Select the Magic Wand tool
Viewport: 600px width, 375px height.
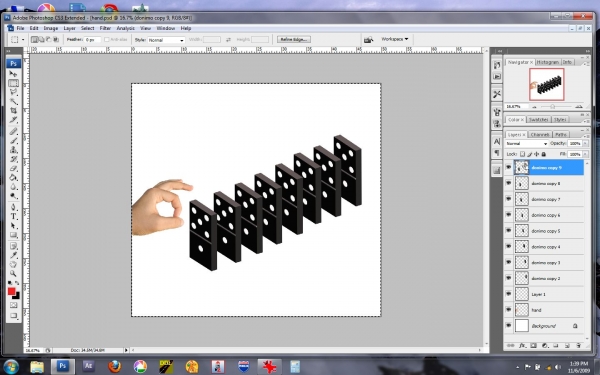pos(13,101)
